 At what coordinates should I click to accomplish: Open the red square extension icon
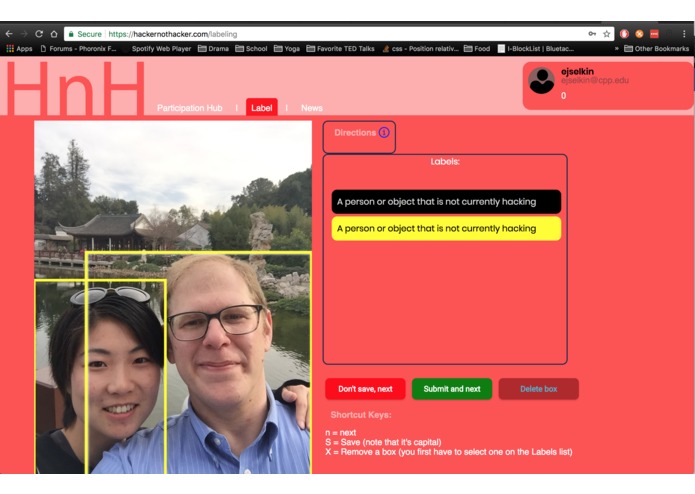click(x=654, y=34)
